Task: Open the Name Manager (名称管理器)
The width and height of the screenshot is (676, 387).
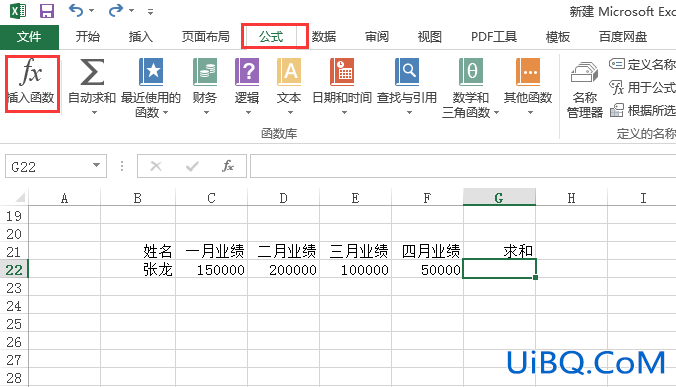Action: click(585, 90)
